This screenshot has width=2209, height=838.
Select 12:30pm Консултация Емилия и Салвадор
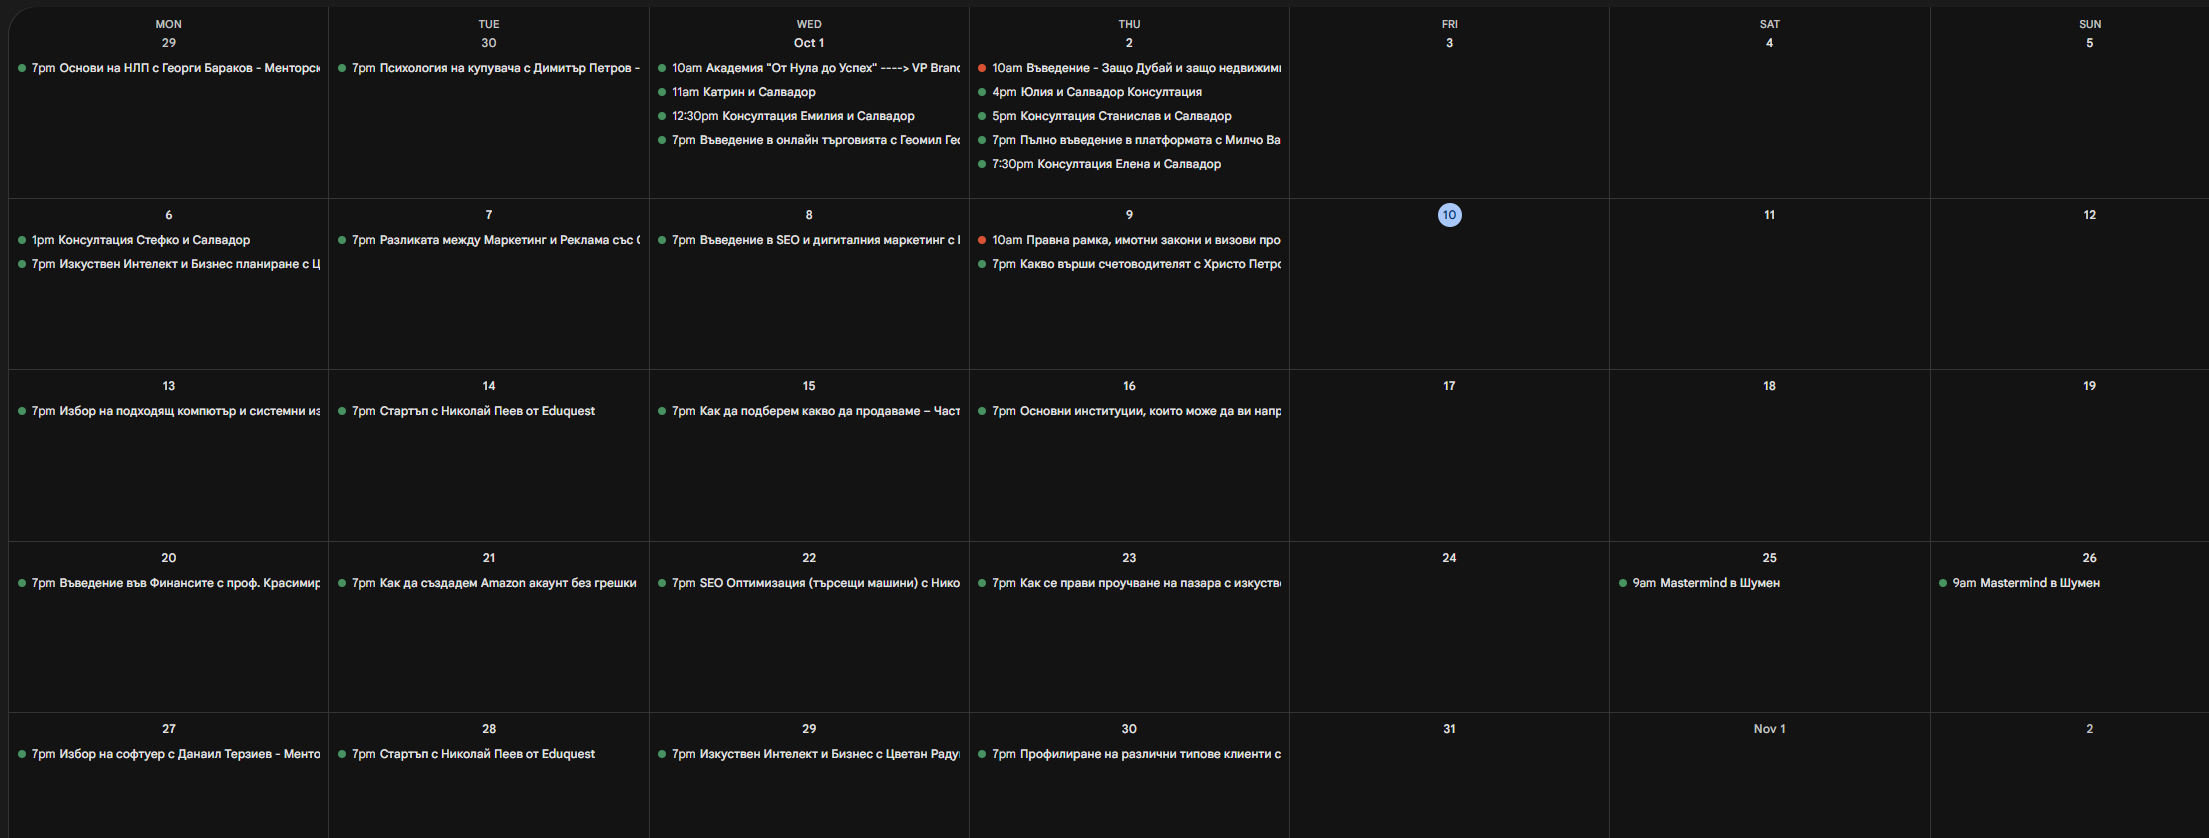[792, 116]
